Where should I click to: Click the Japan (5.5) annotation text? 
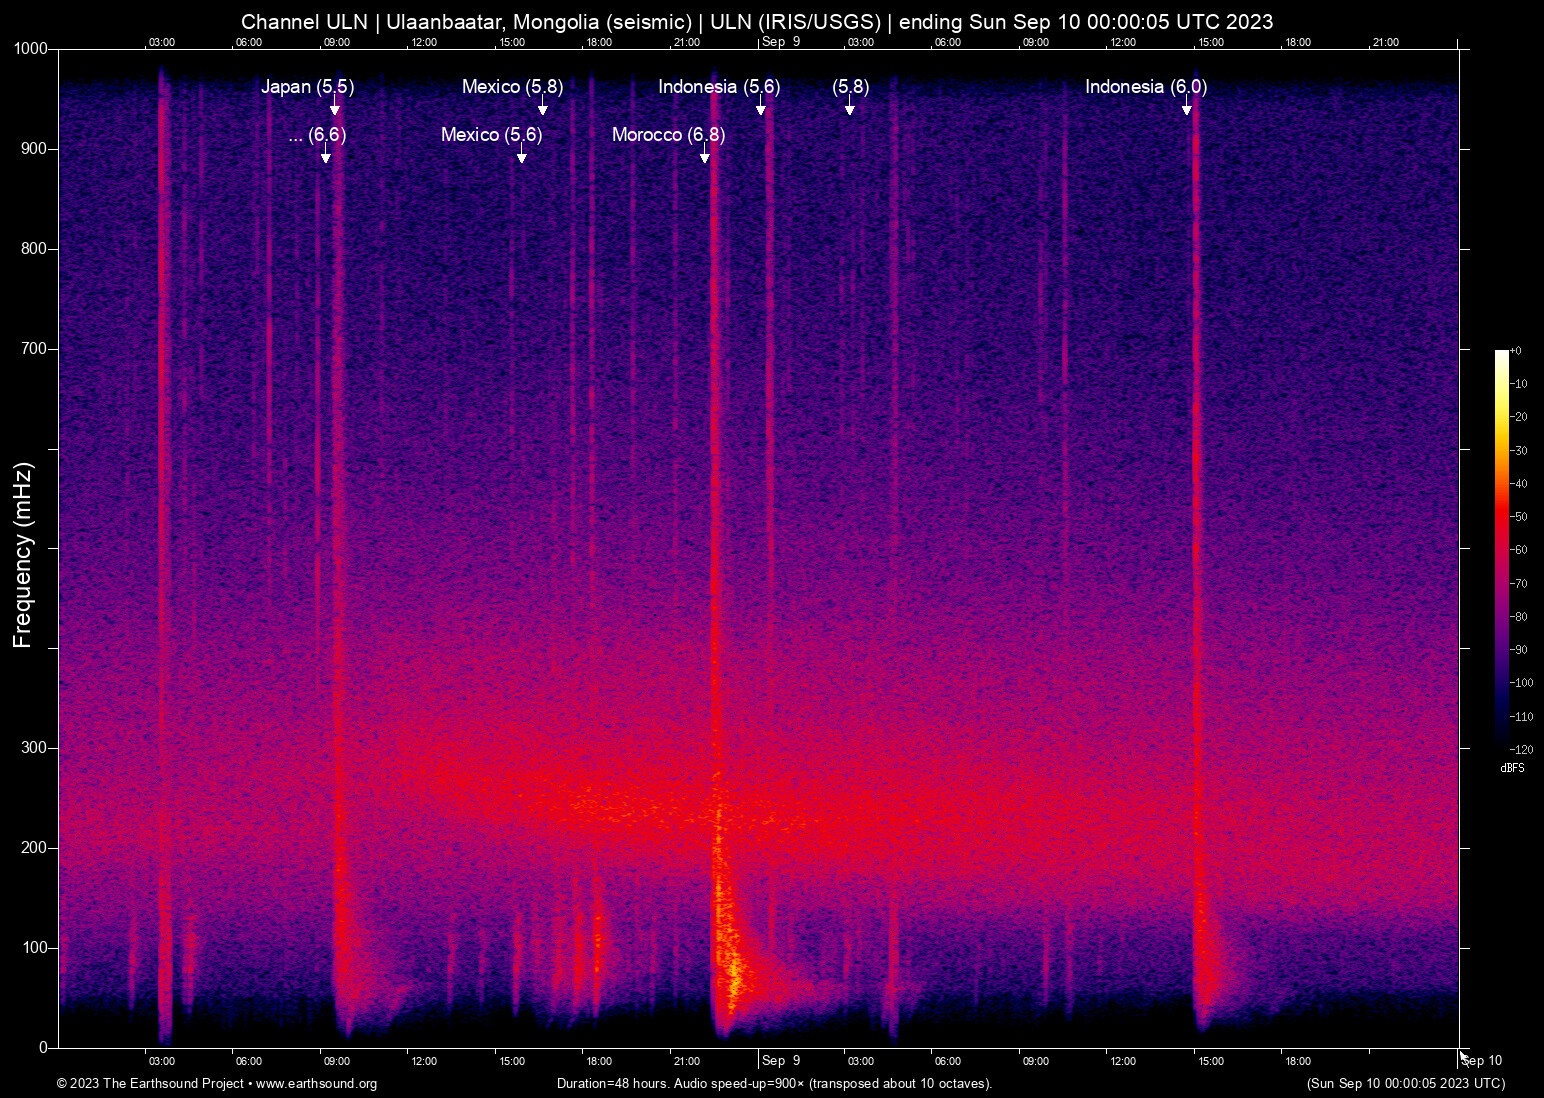click(x=307, y=87)
